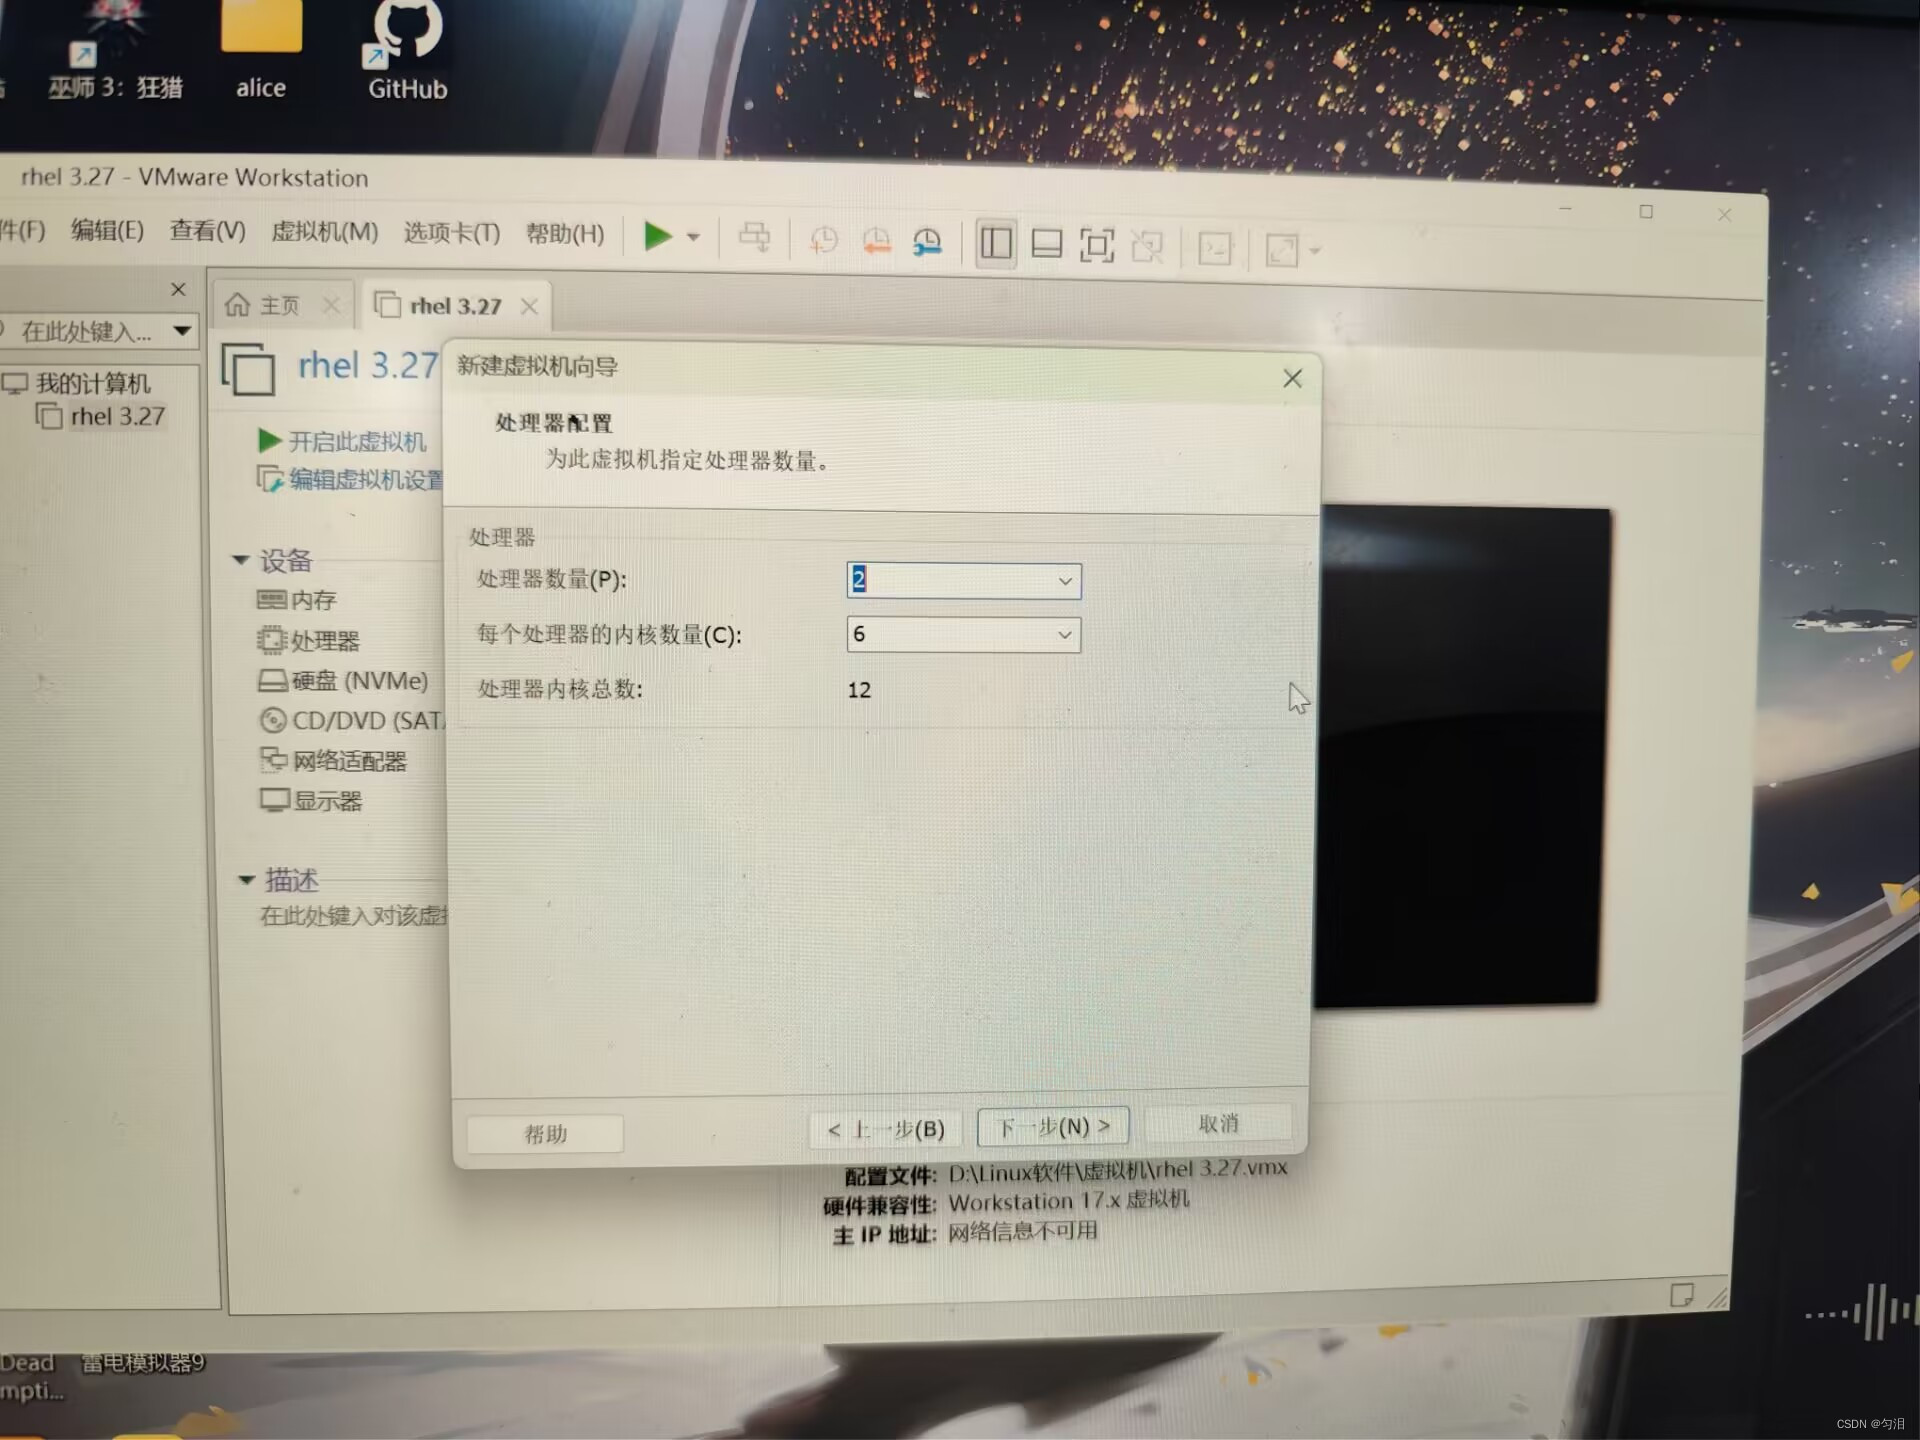This screenshot has height=1440, width=1920.
Task: Select the 硬盘 (NVMe) device entry
Action: pos(343,681)
